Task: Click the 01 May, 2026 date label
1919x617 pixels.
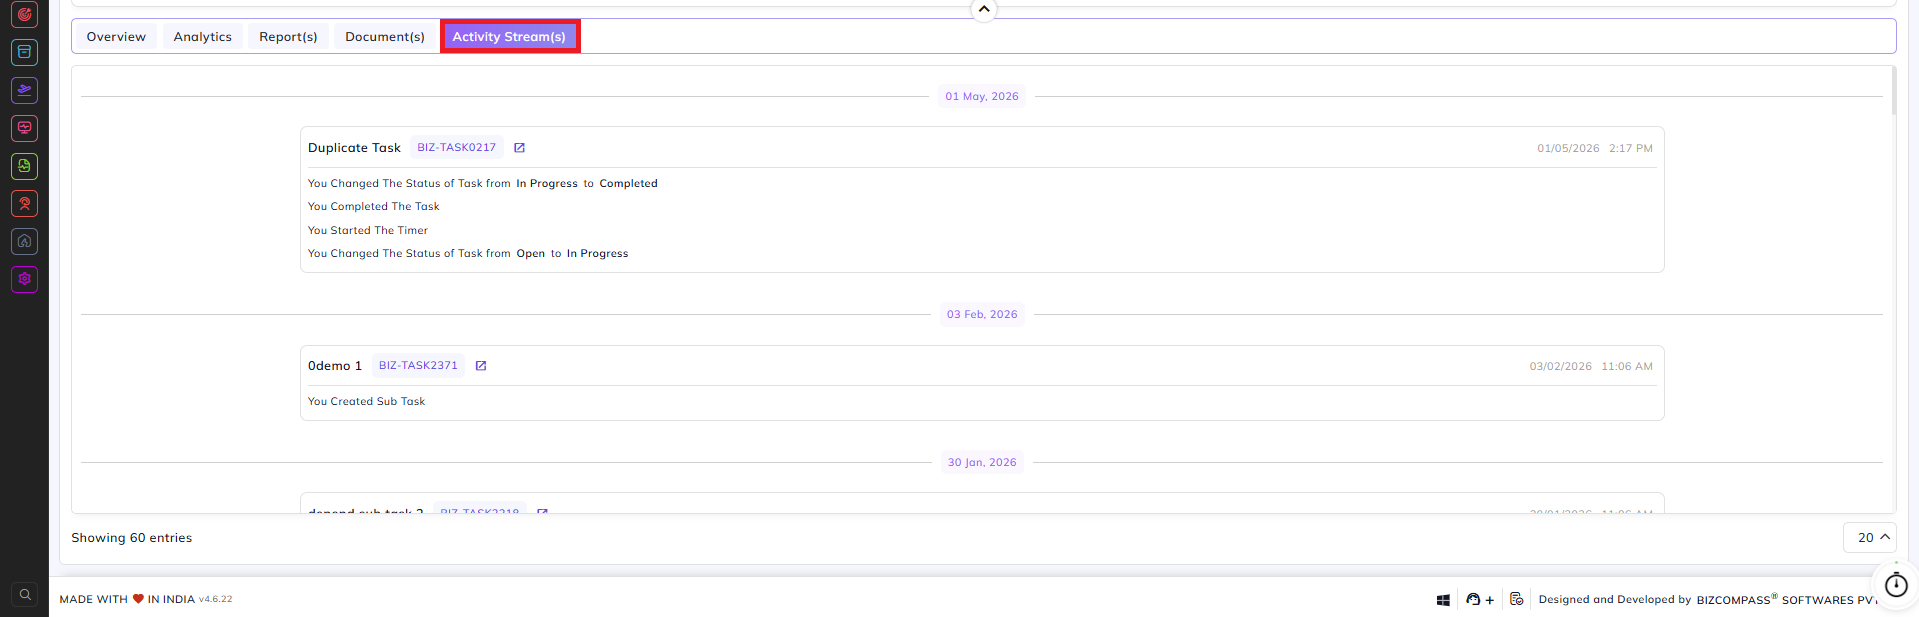Action: (x=982, y=96)
